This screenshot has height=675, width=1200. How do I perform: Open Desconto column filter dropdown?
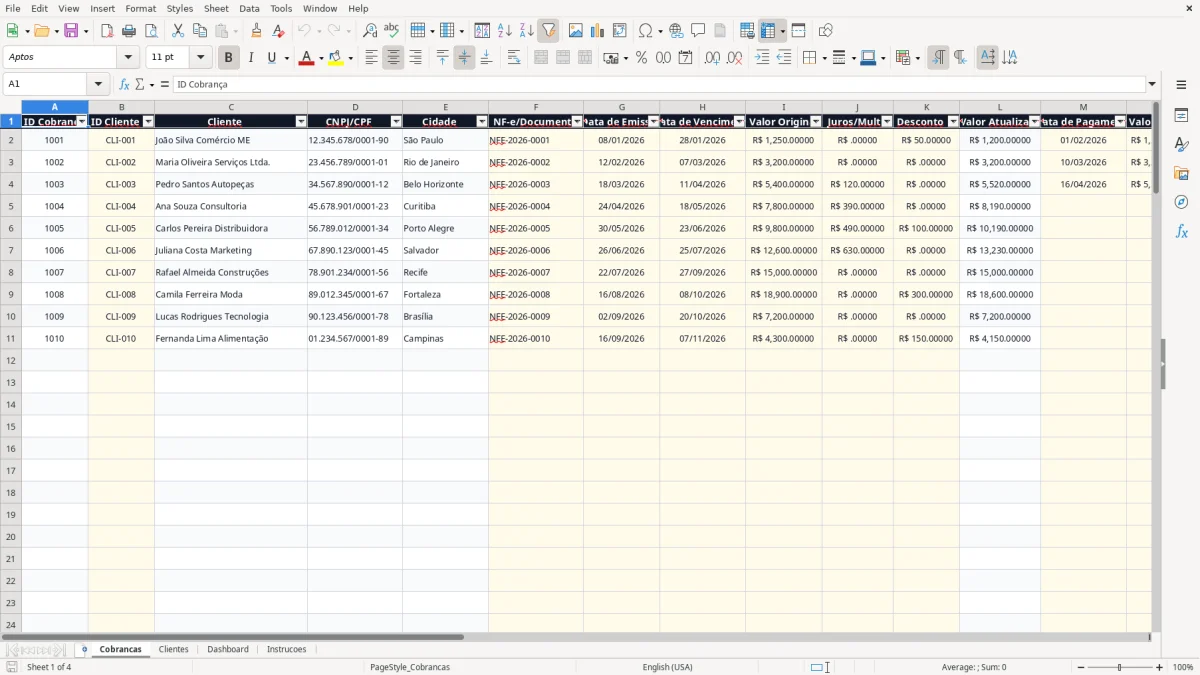click(x=953, y=122)
